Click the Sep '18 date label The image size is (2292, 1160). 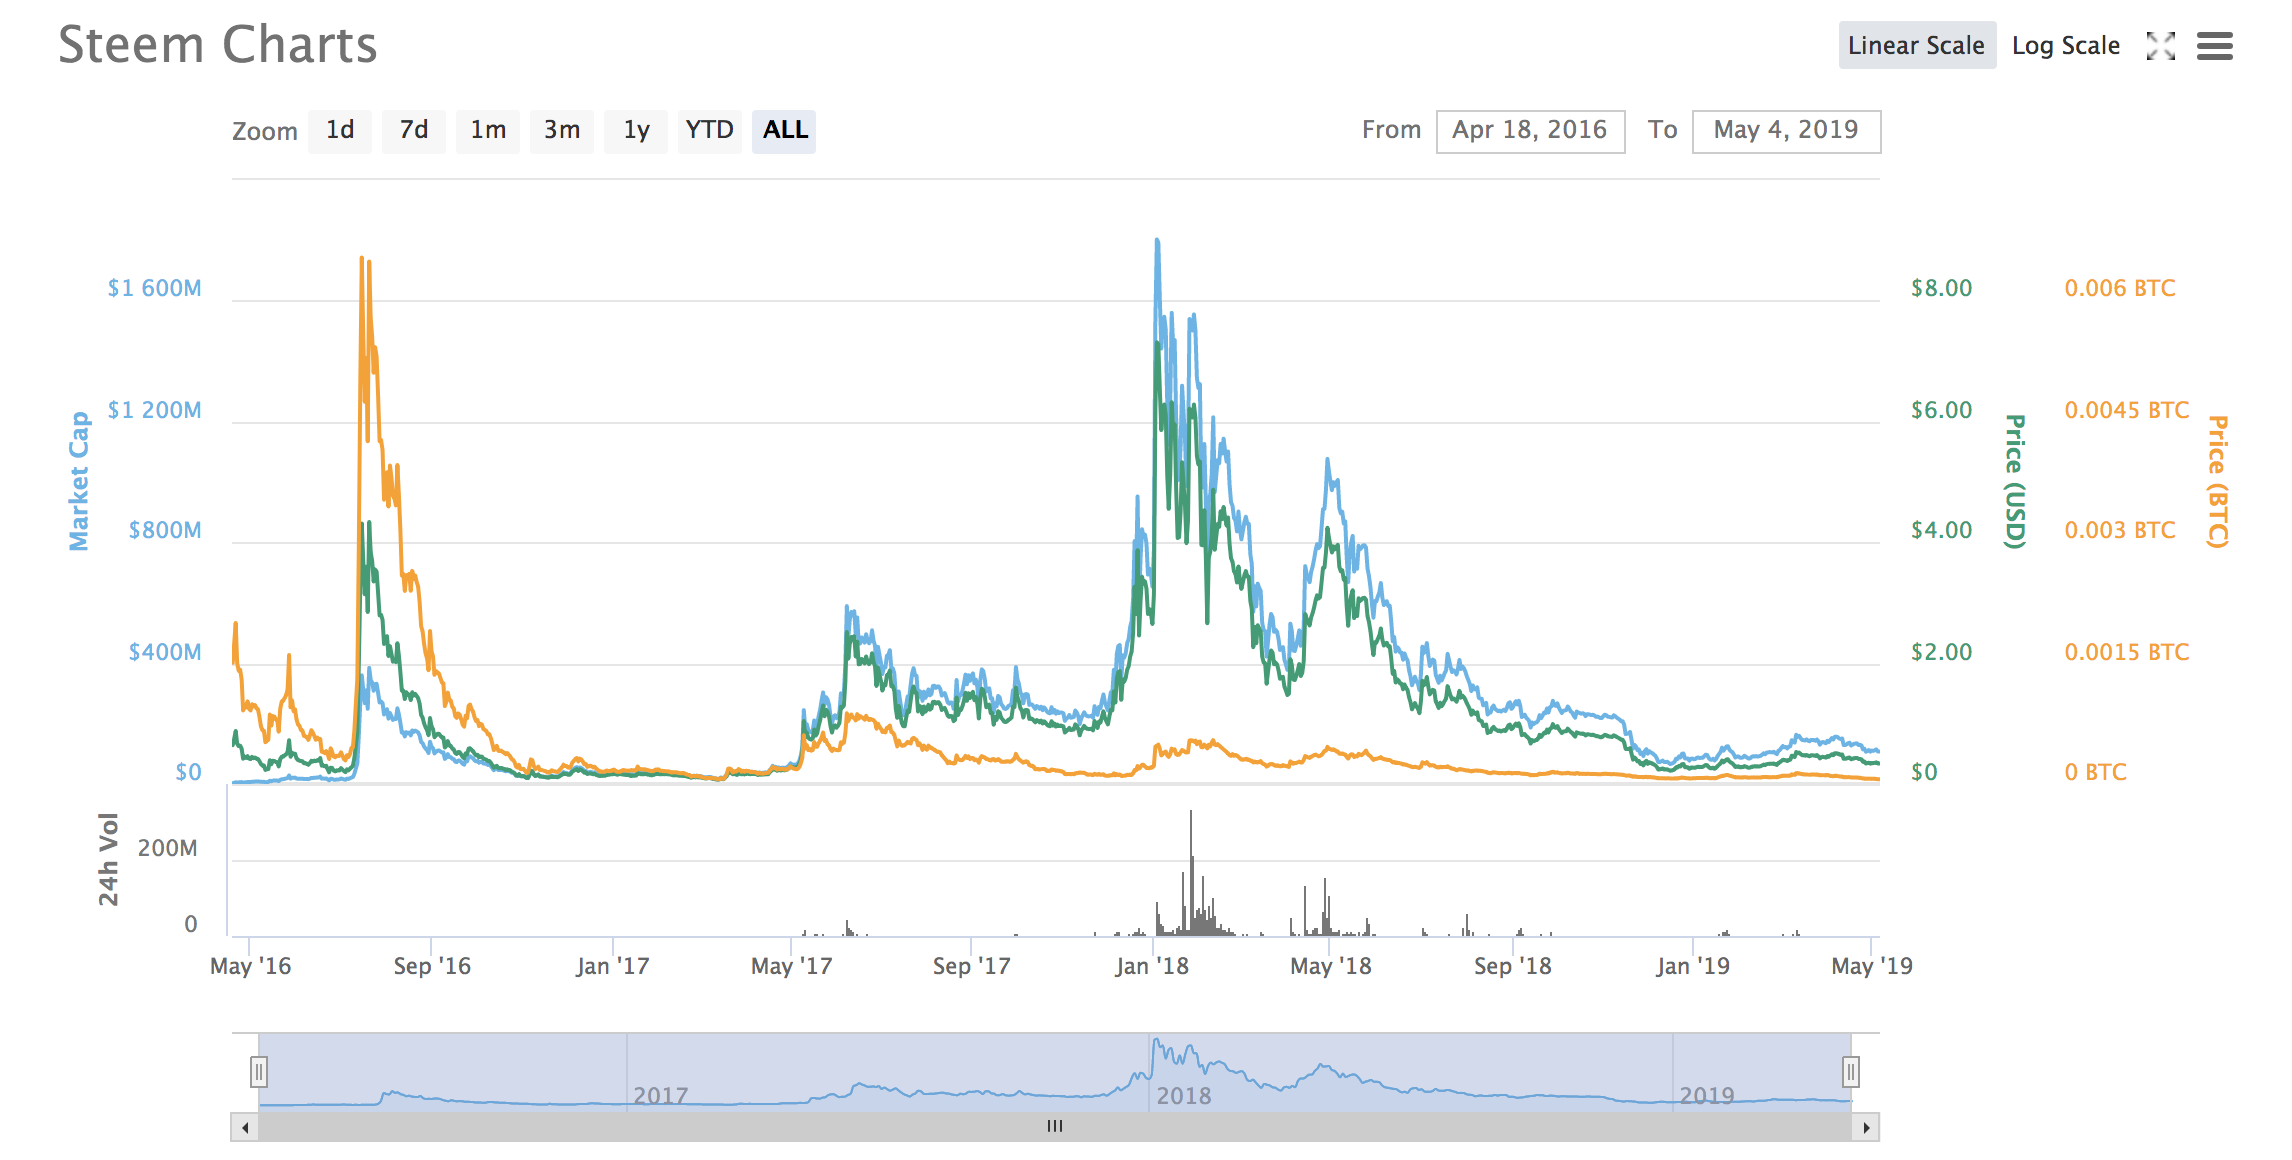pyautogui.click(x=1512, y=966)
